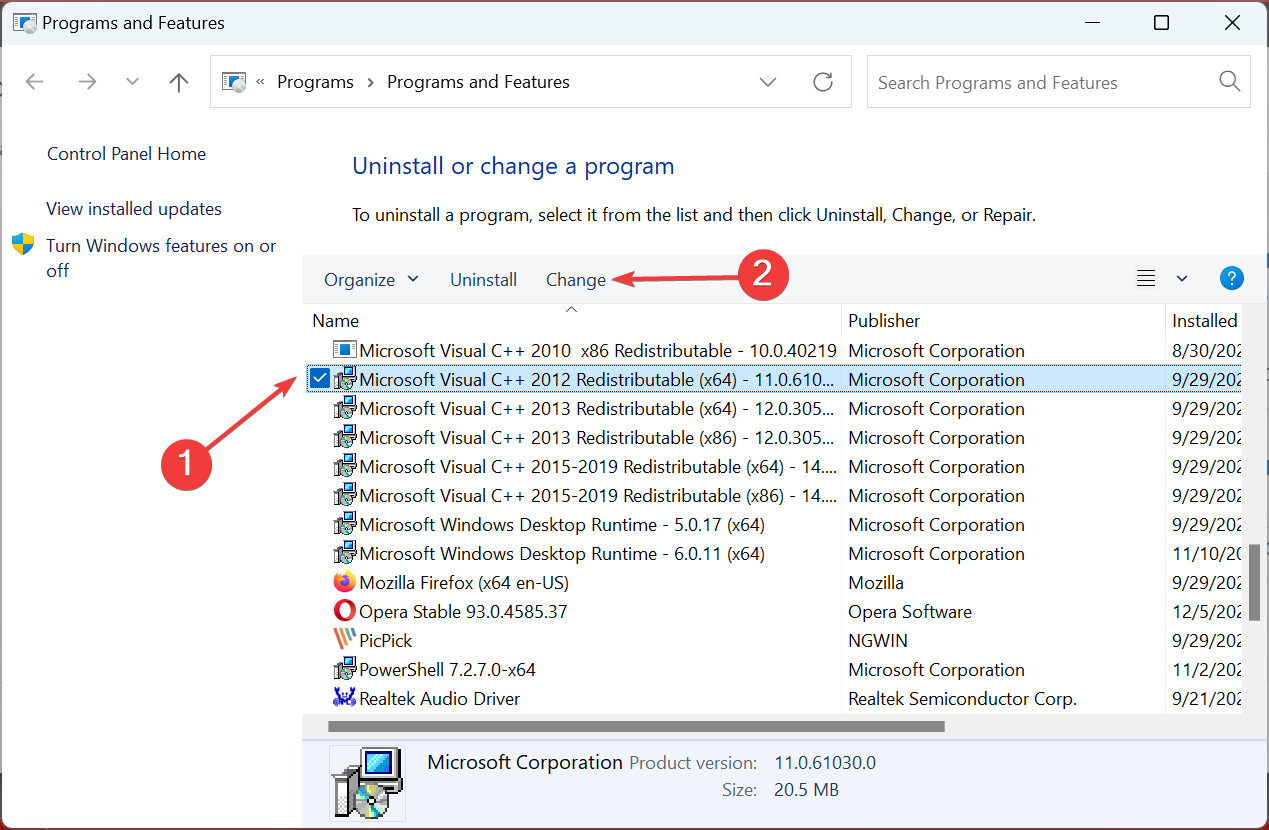Focus the Search Programs and Features box
This screenshot has width=1269, height=830.
pos(1058,82)
